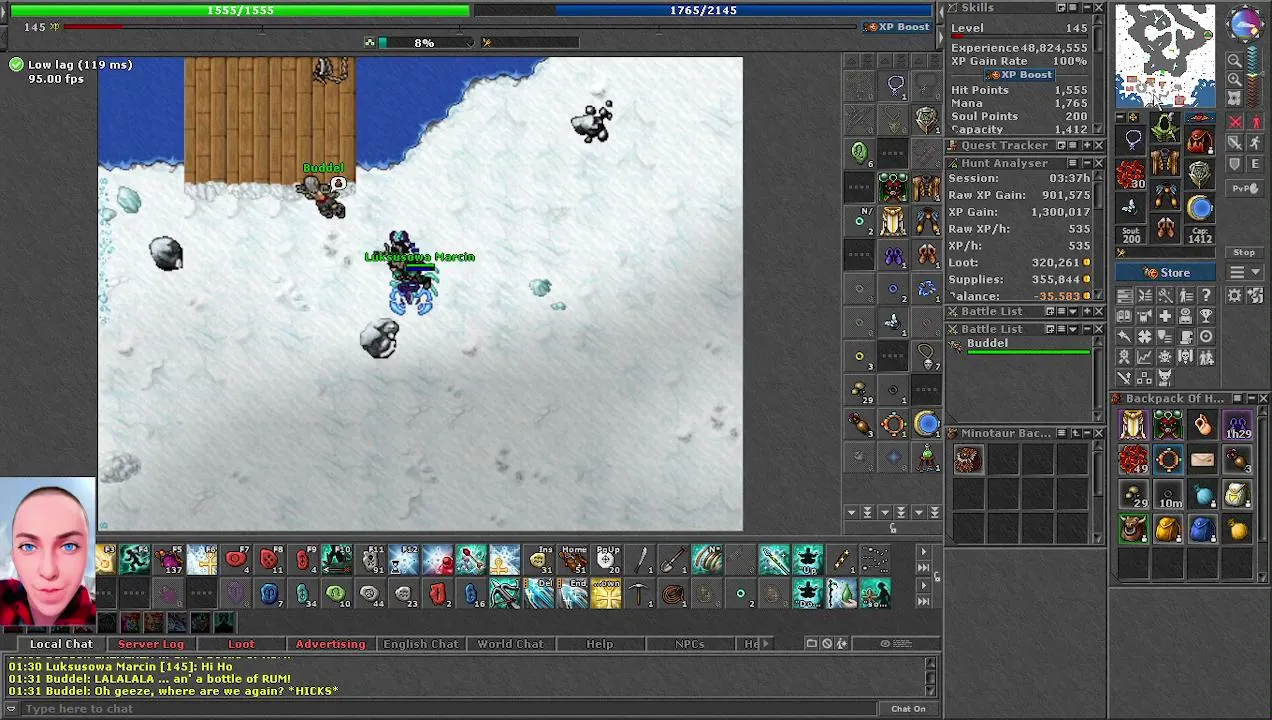Click the green health bar
The width and height of the screenshot is (1272, 720).
[x=240, y=10]
